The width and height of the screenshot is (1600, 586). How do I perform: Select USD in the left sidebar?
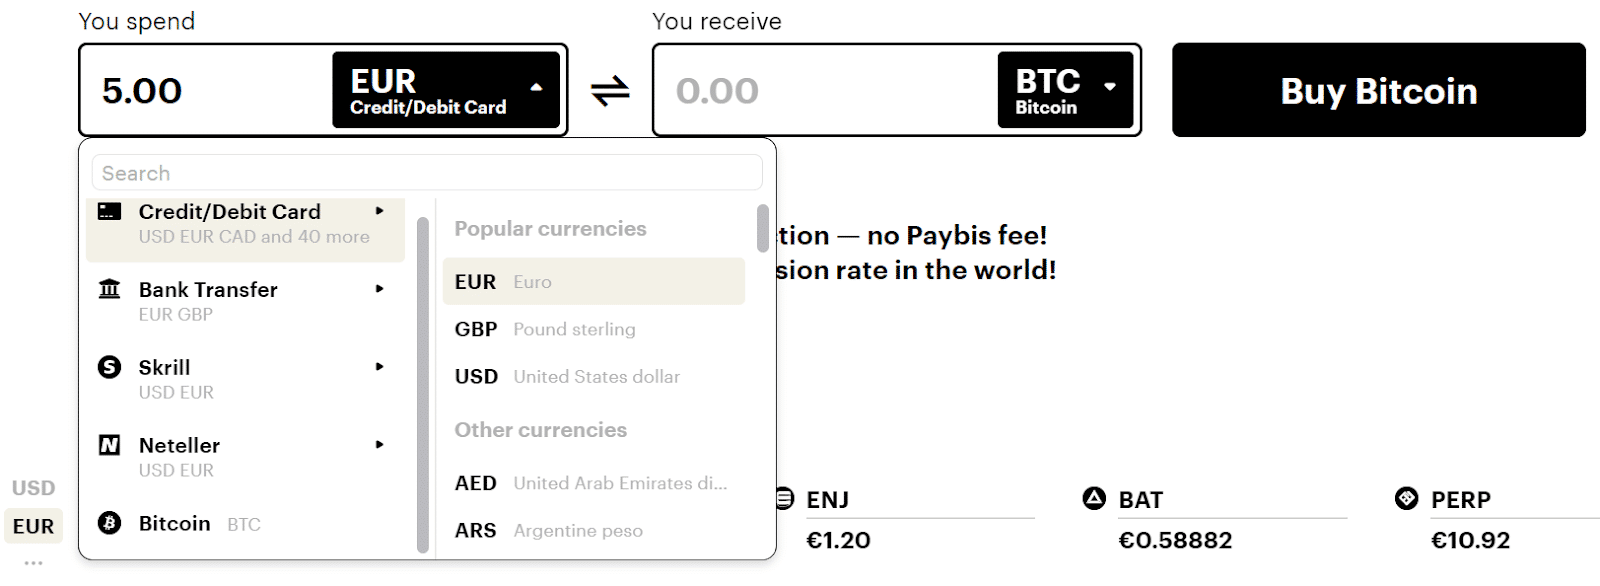(33, 488)
